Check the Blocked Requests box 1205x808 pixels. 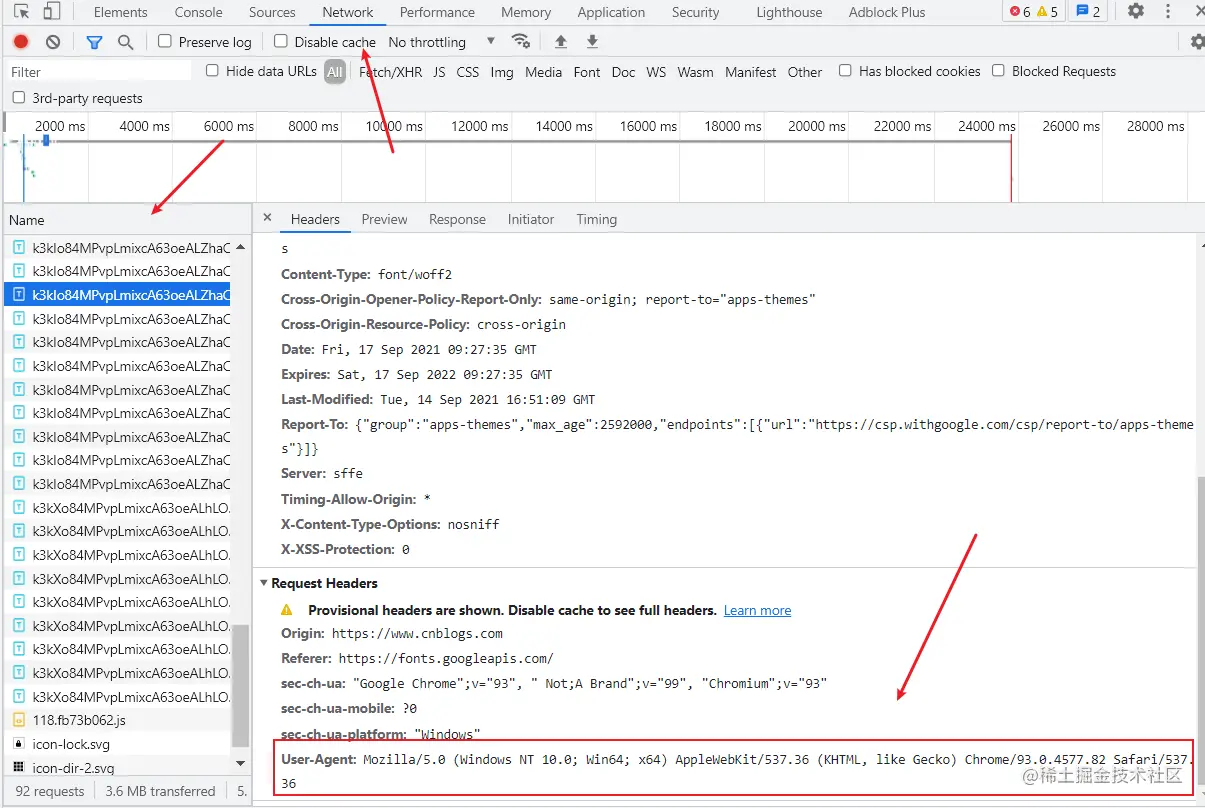[998, 70]
